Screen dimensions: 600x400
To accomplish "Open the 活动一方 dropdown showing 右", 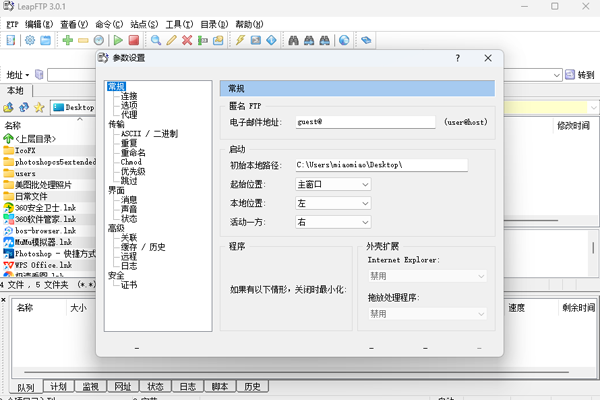I will point(332,222).
